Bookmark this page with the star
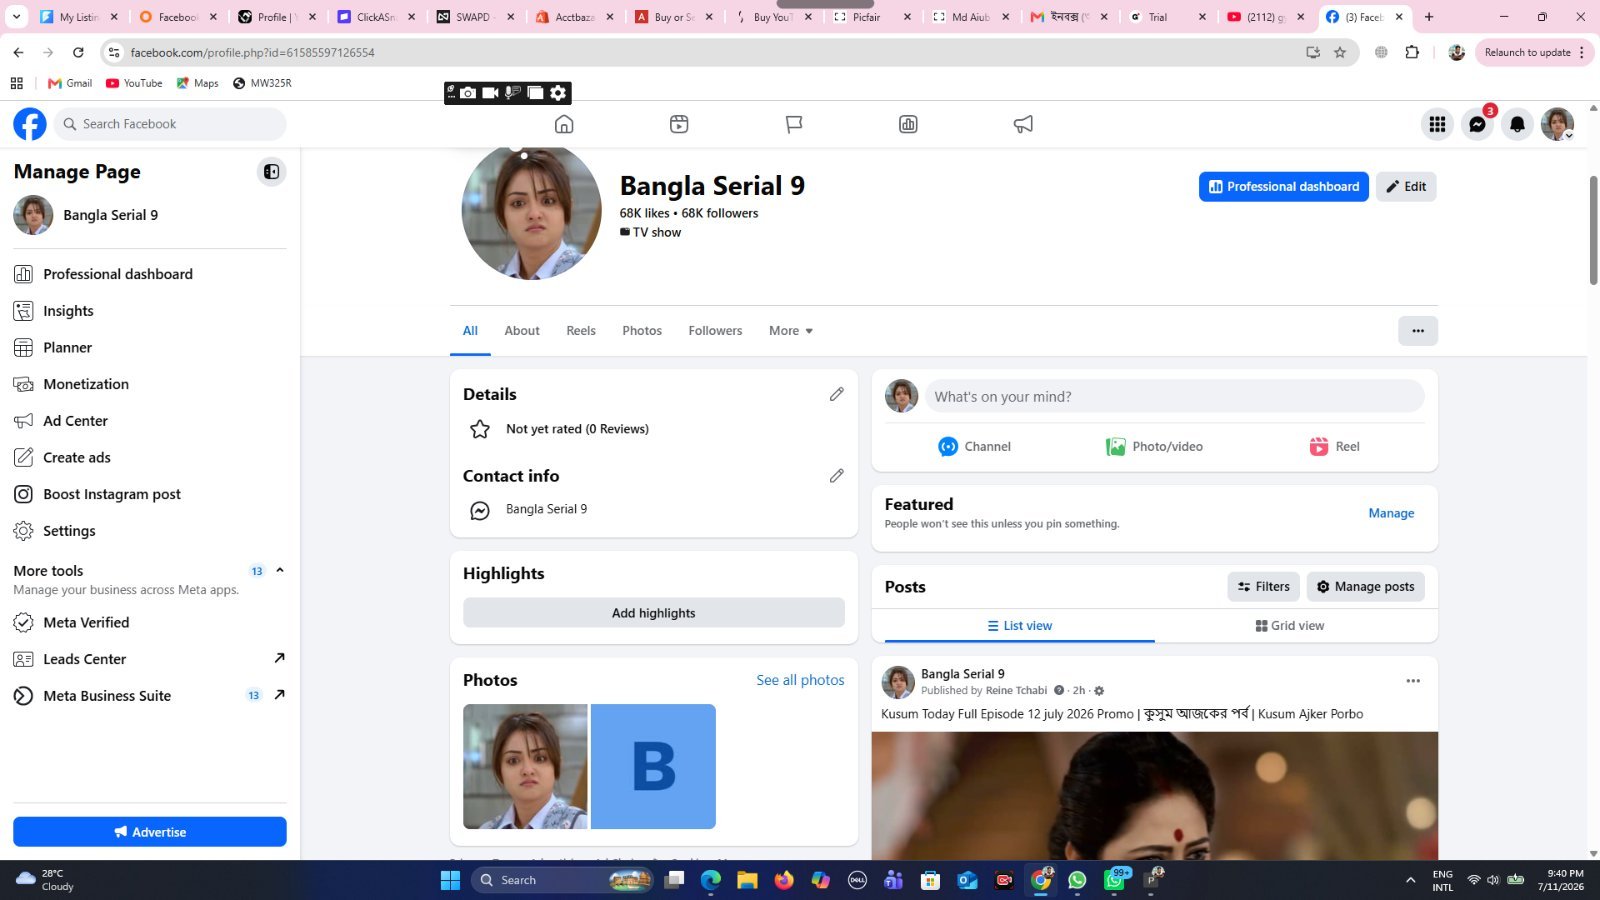 coord(1340,52)
